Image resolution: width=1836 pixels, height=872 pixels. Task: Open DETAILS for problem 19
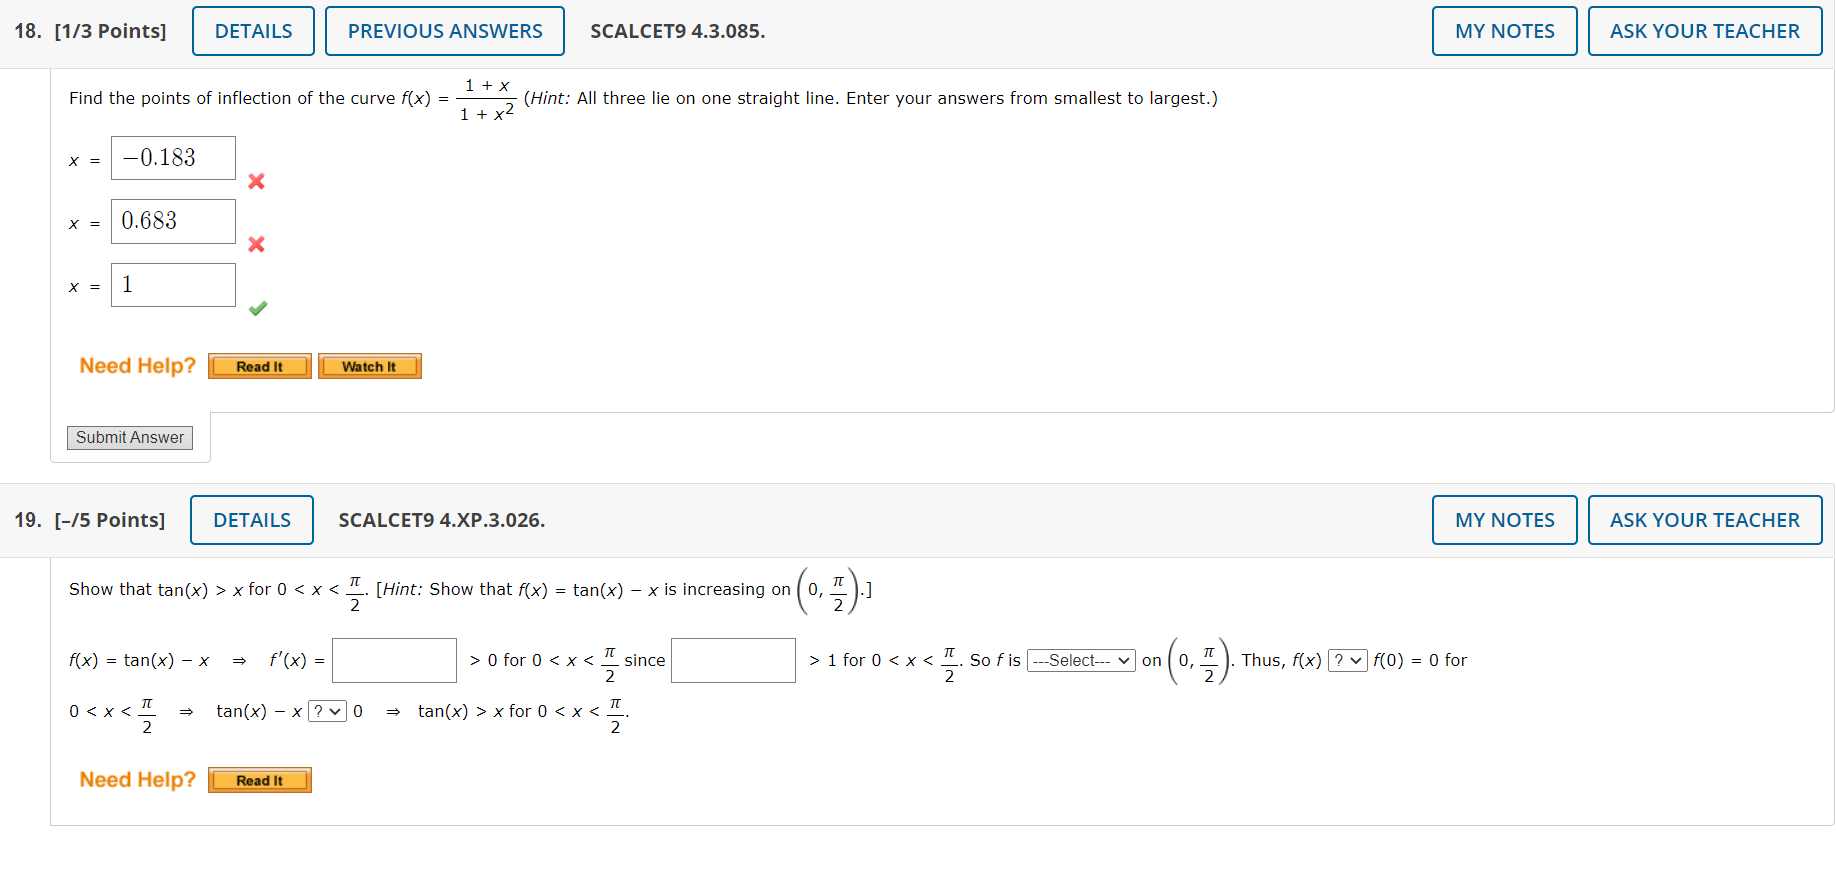pyautogui.click(x=251, y=519)
